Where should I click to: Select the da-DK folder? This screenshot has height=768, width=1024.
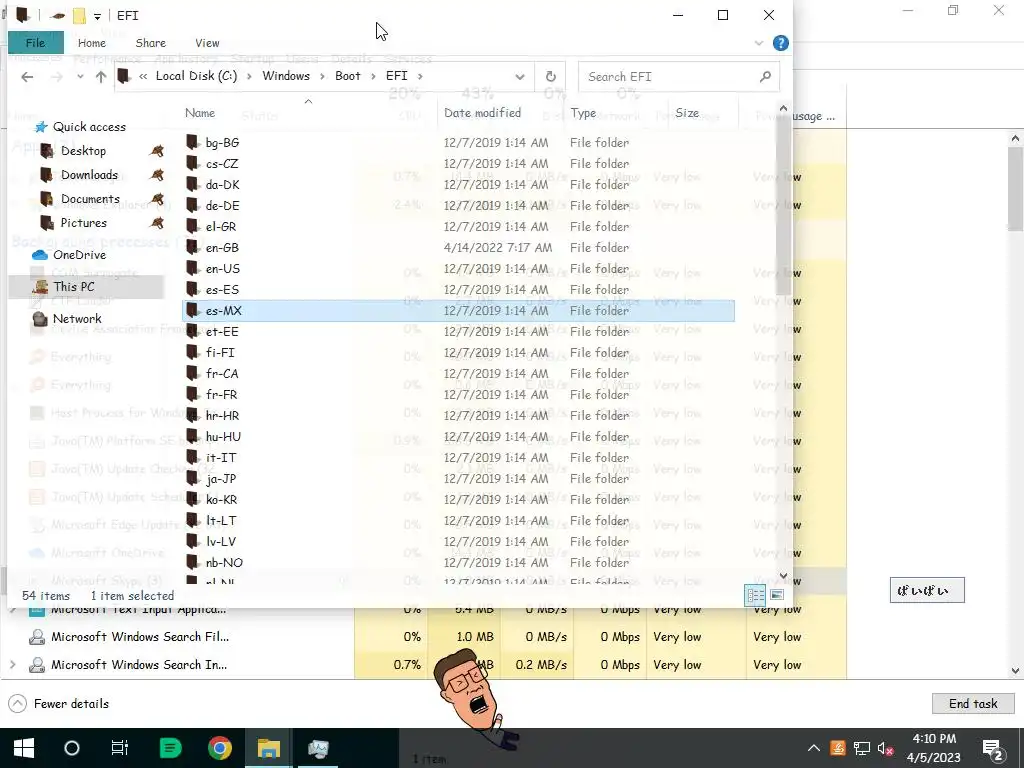coord(222,185)
